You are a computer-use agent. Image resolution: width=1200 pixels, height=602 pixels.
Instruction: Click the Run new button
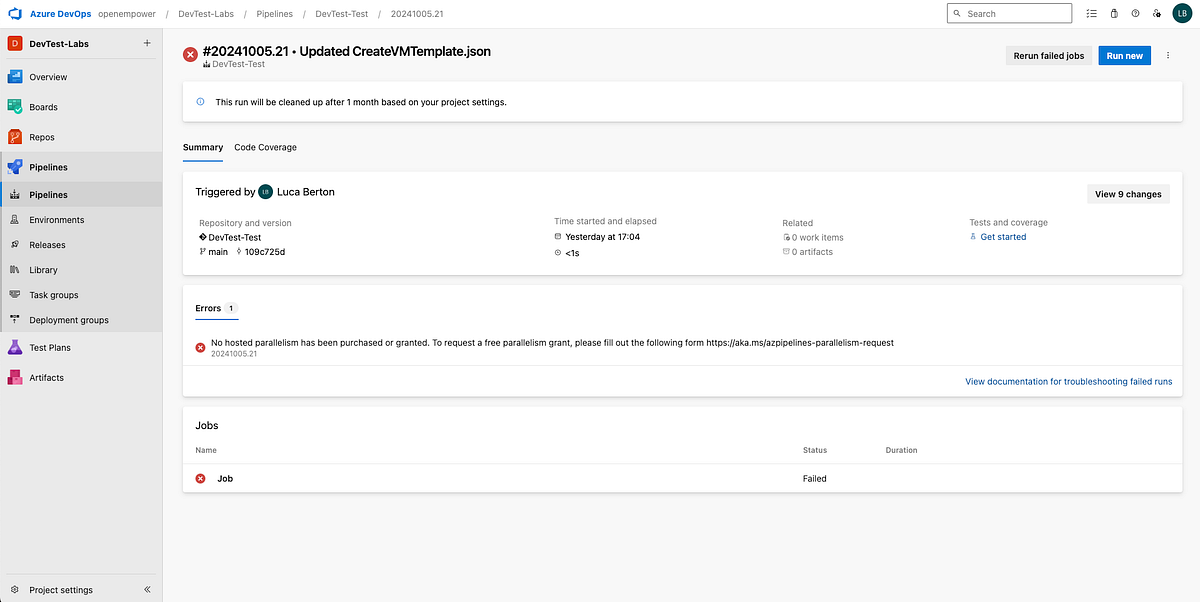click(x=1124, y=55)
